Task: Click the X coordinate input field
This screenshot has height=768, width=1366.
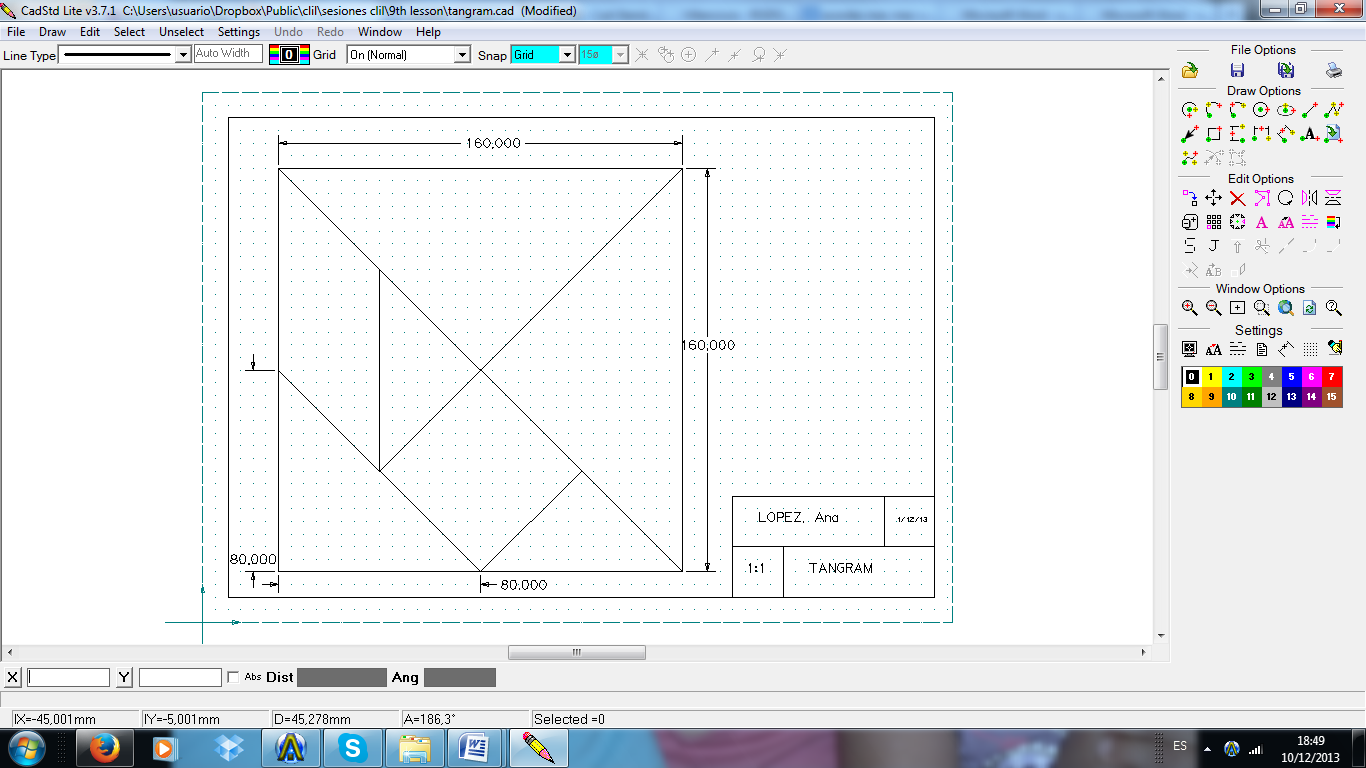Action: coord(68,677)
